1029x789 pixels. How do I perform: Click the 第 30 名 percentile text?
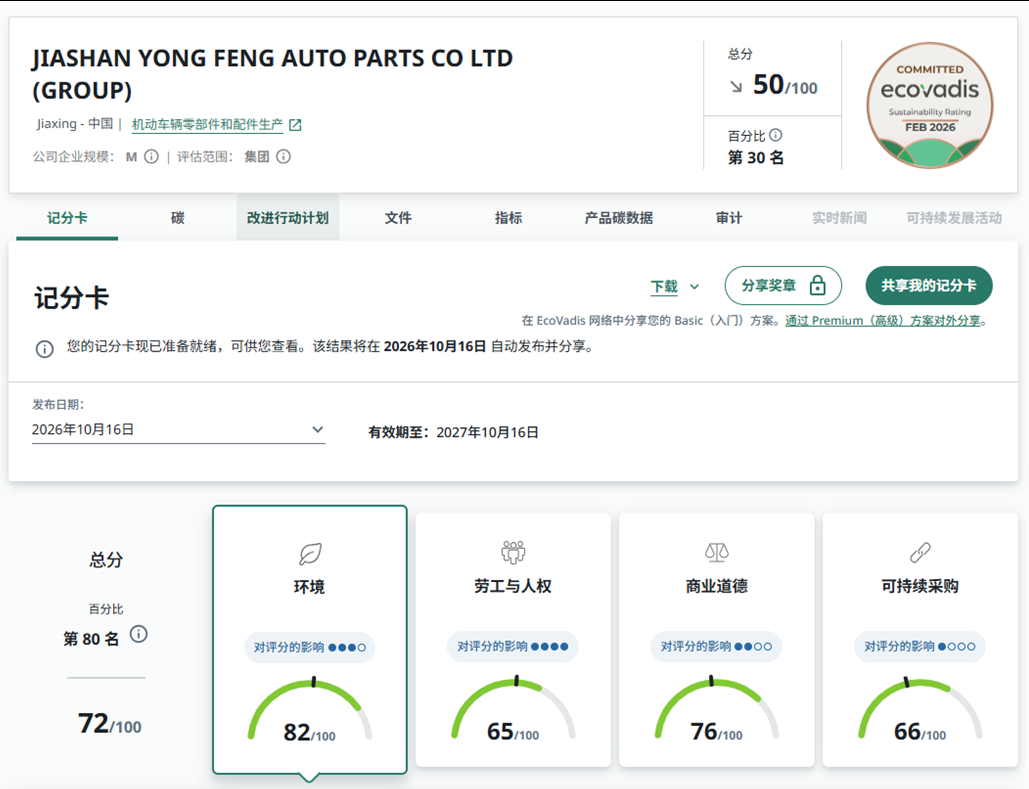pyautogui.click(x=756, y=158)
